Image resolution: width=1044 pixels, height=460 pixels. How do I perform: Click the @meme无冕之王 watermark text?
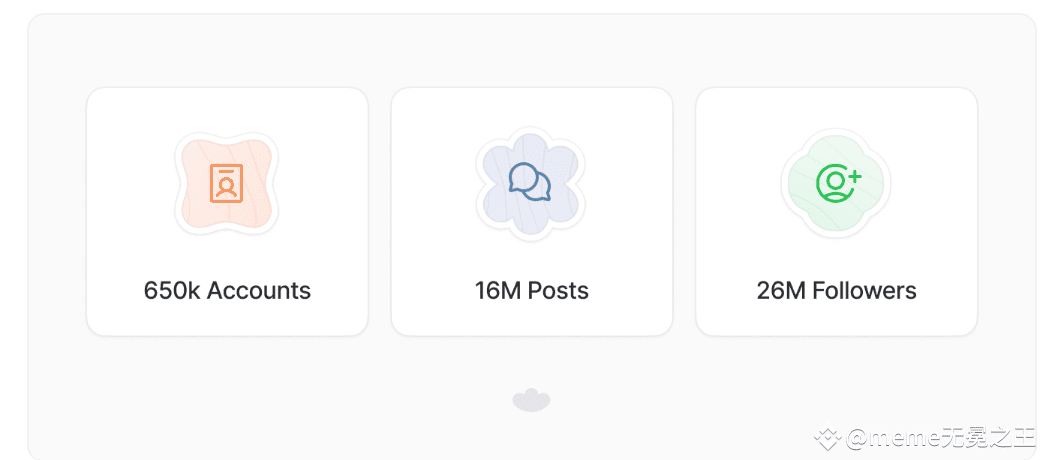click(940, 438)
